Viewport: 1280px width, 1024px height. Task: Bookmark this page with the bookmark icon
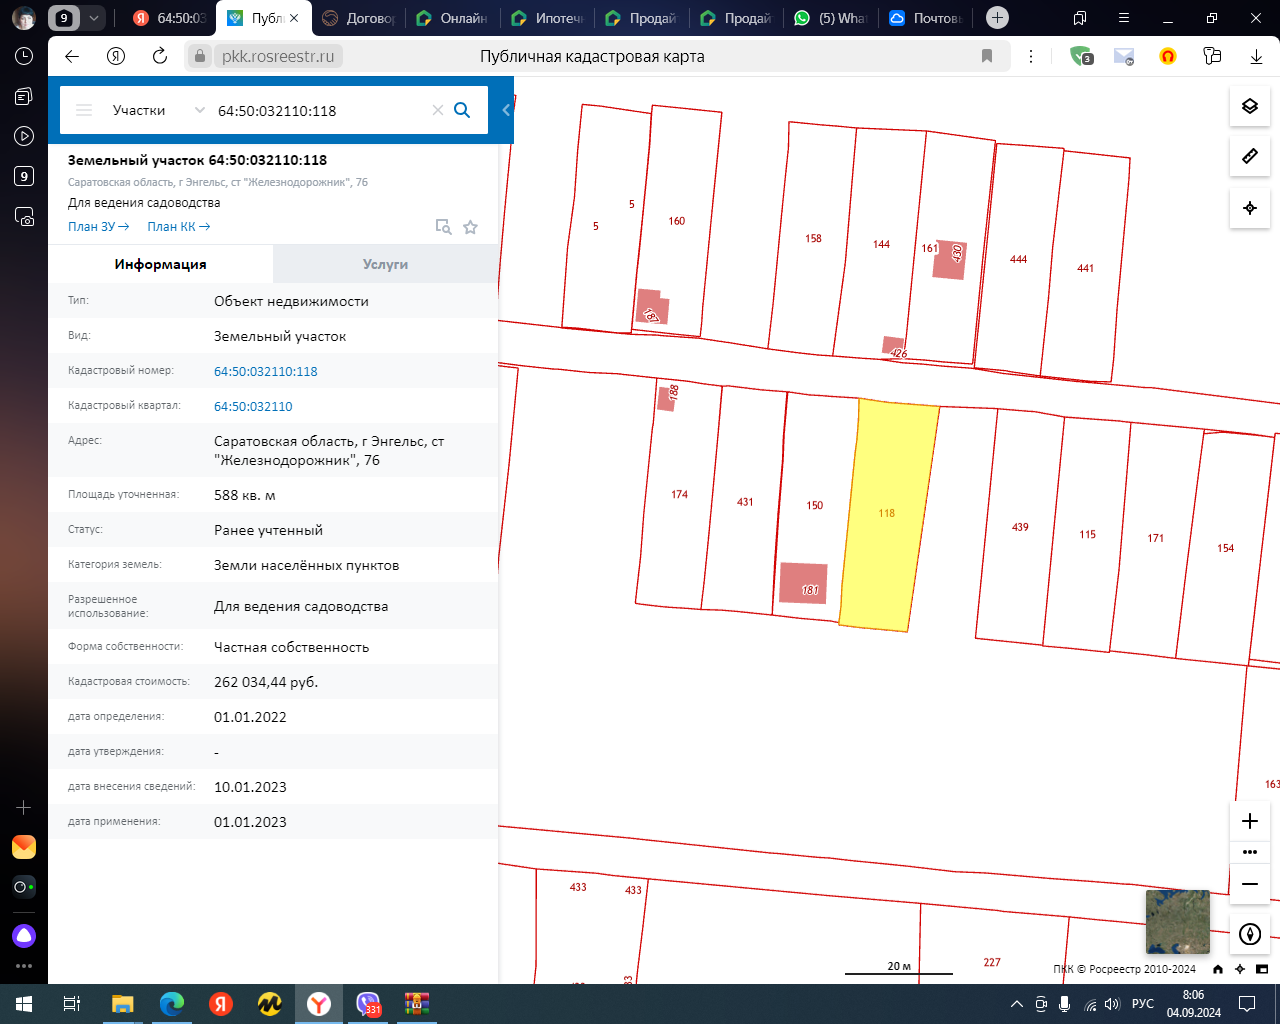coord(987,56)
